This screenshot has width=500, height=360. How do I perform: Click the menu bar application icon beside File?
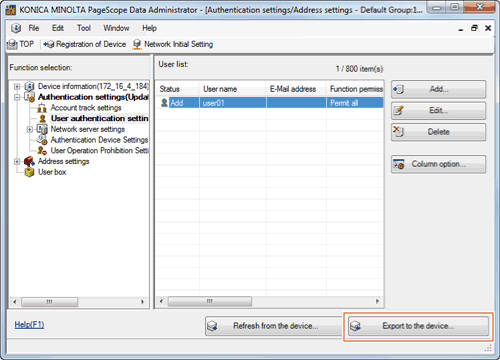[16, 28]
